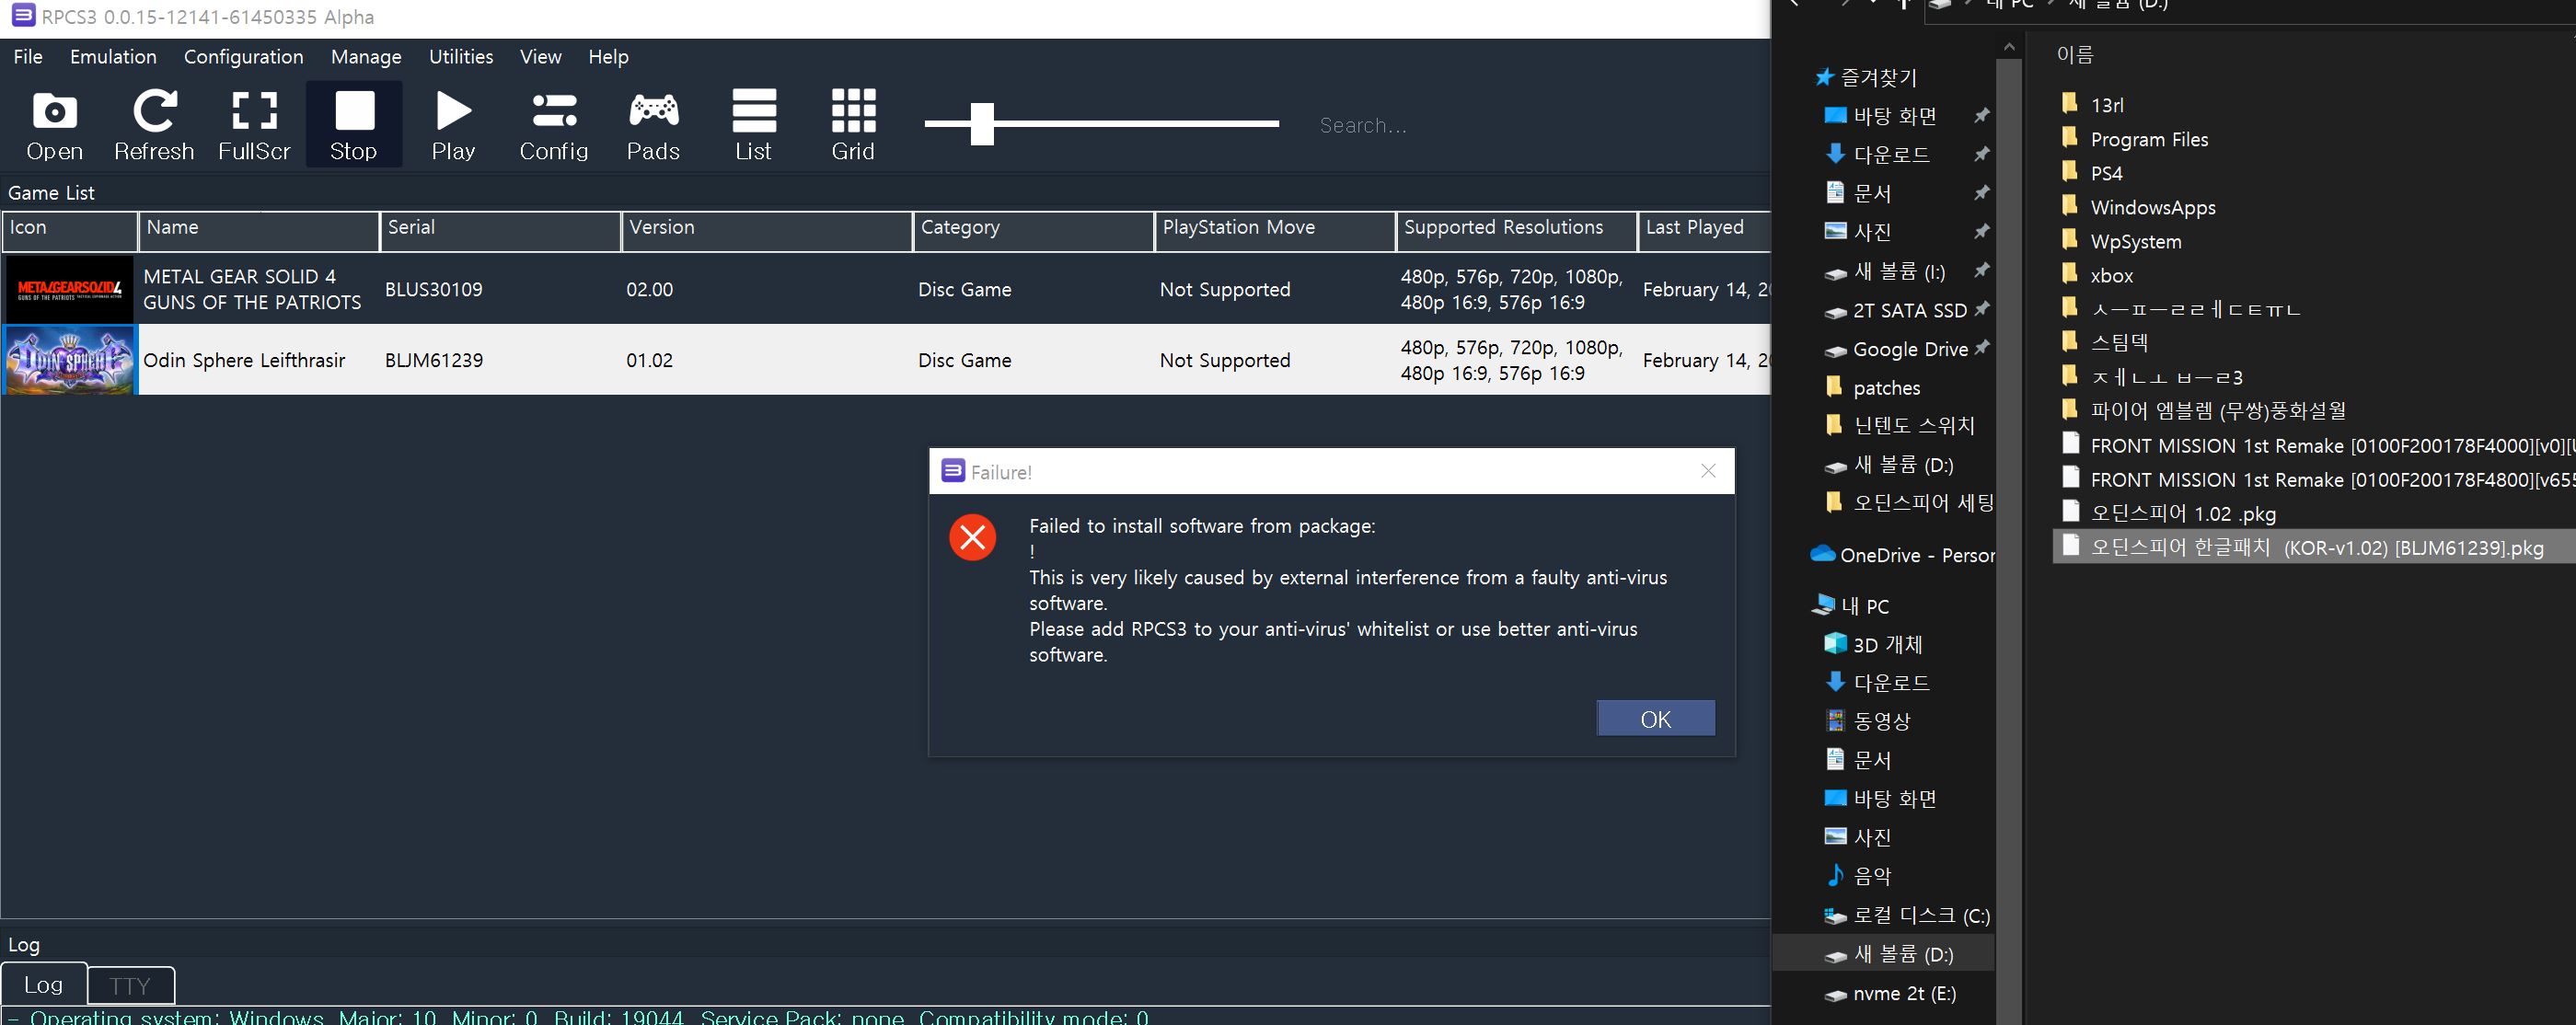This screenshot has height=1025, width=2576.
Task: Open the Emulation menu
Action: coord(113,57)
